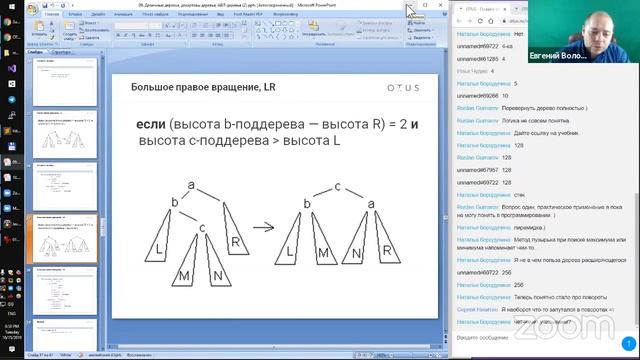The width and height of the screenshot is (640, 360).
Task: Decrease font size with the smaller A icon
Action: (173, 26)
